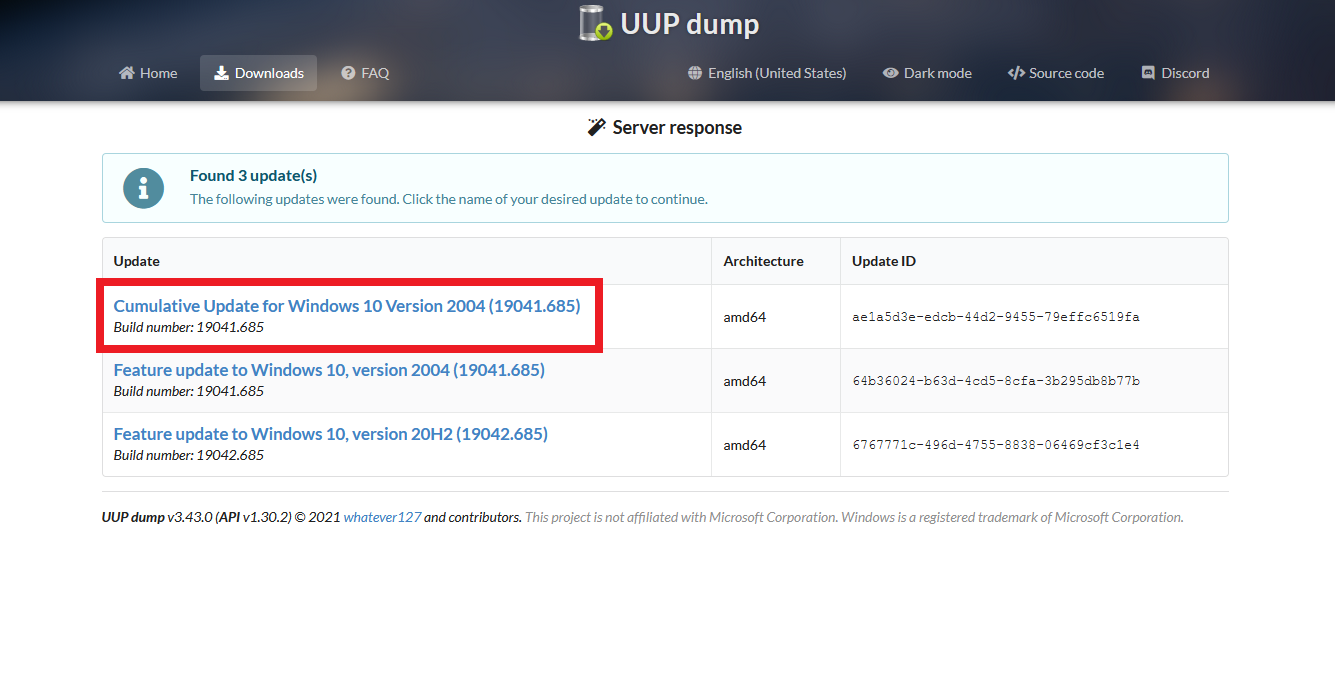Select Update ID ae1a5d3e-edcb-44d2-9455-79effc6519fa

[x=996, y=317]
